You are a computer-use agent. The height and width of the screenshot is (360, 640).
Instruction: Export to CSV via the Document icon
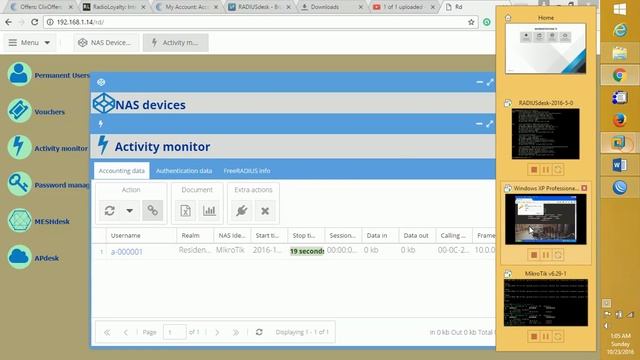click(186, 211)
